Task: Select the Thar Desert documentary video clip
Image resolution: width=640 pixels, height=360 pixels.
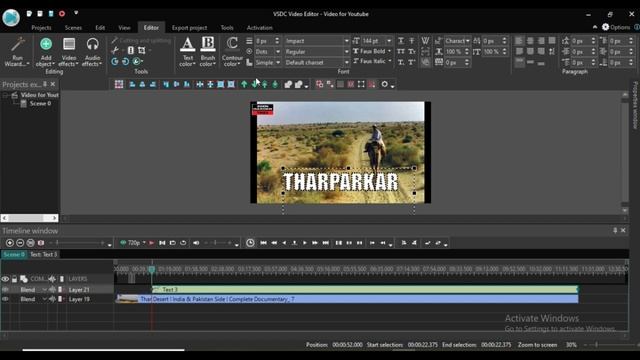Action: (x=347, y=299)
